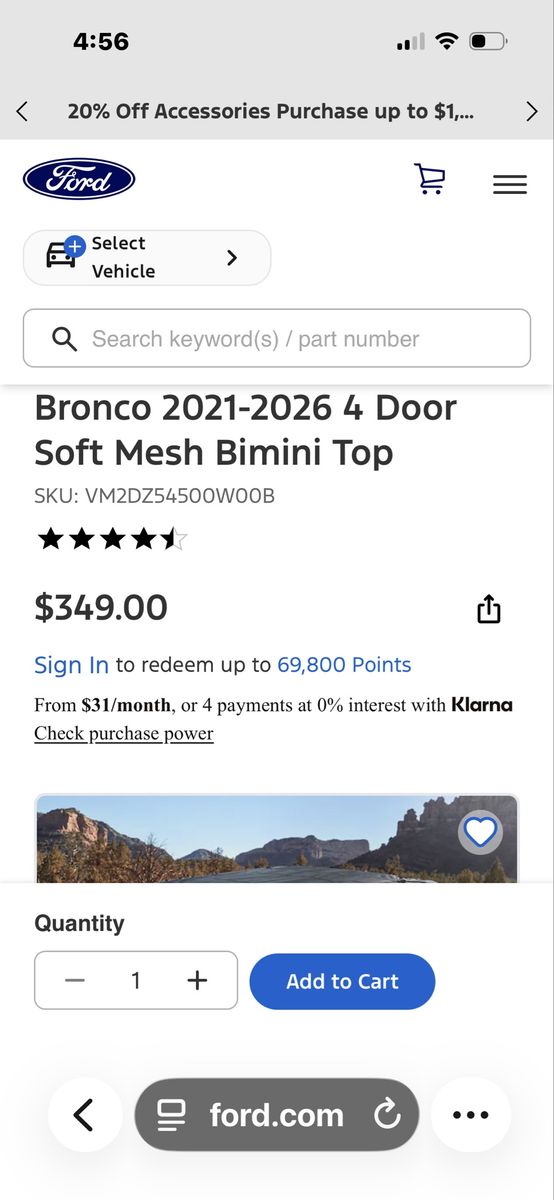
Task: Focus the keyword or part number search field
Action: point(277,338)
